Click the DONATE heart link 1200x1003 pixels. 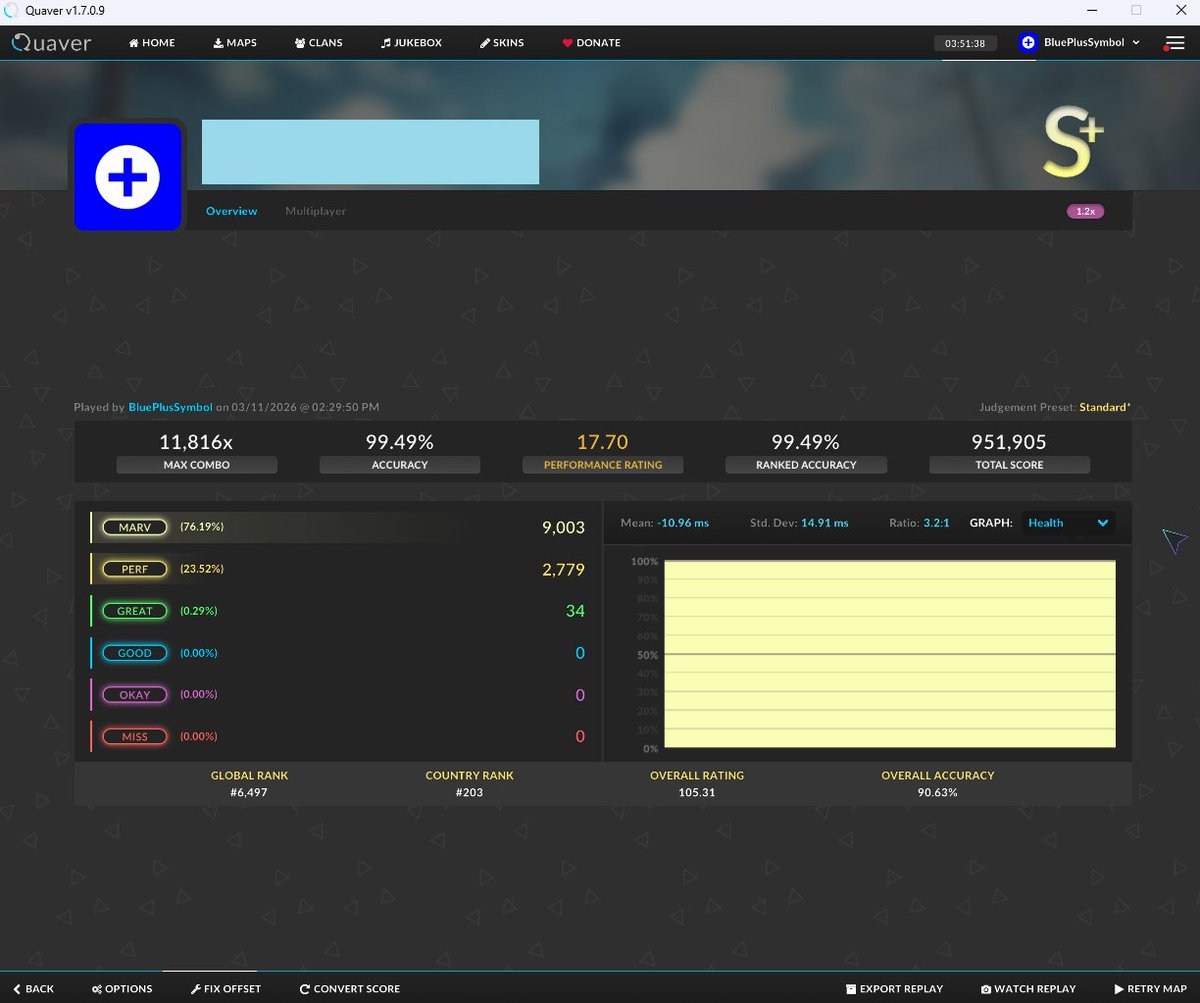click(591, 43)
